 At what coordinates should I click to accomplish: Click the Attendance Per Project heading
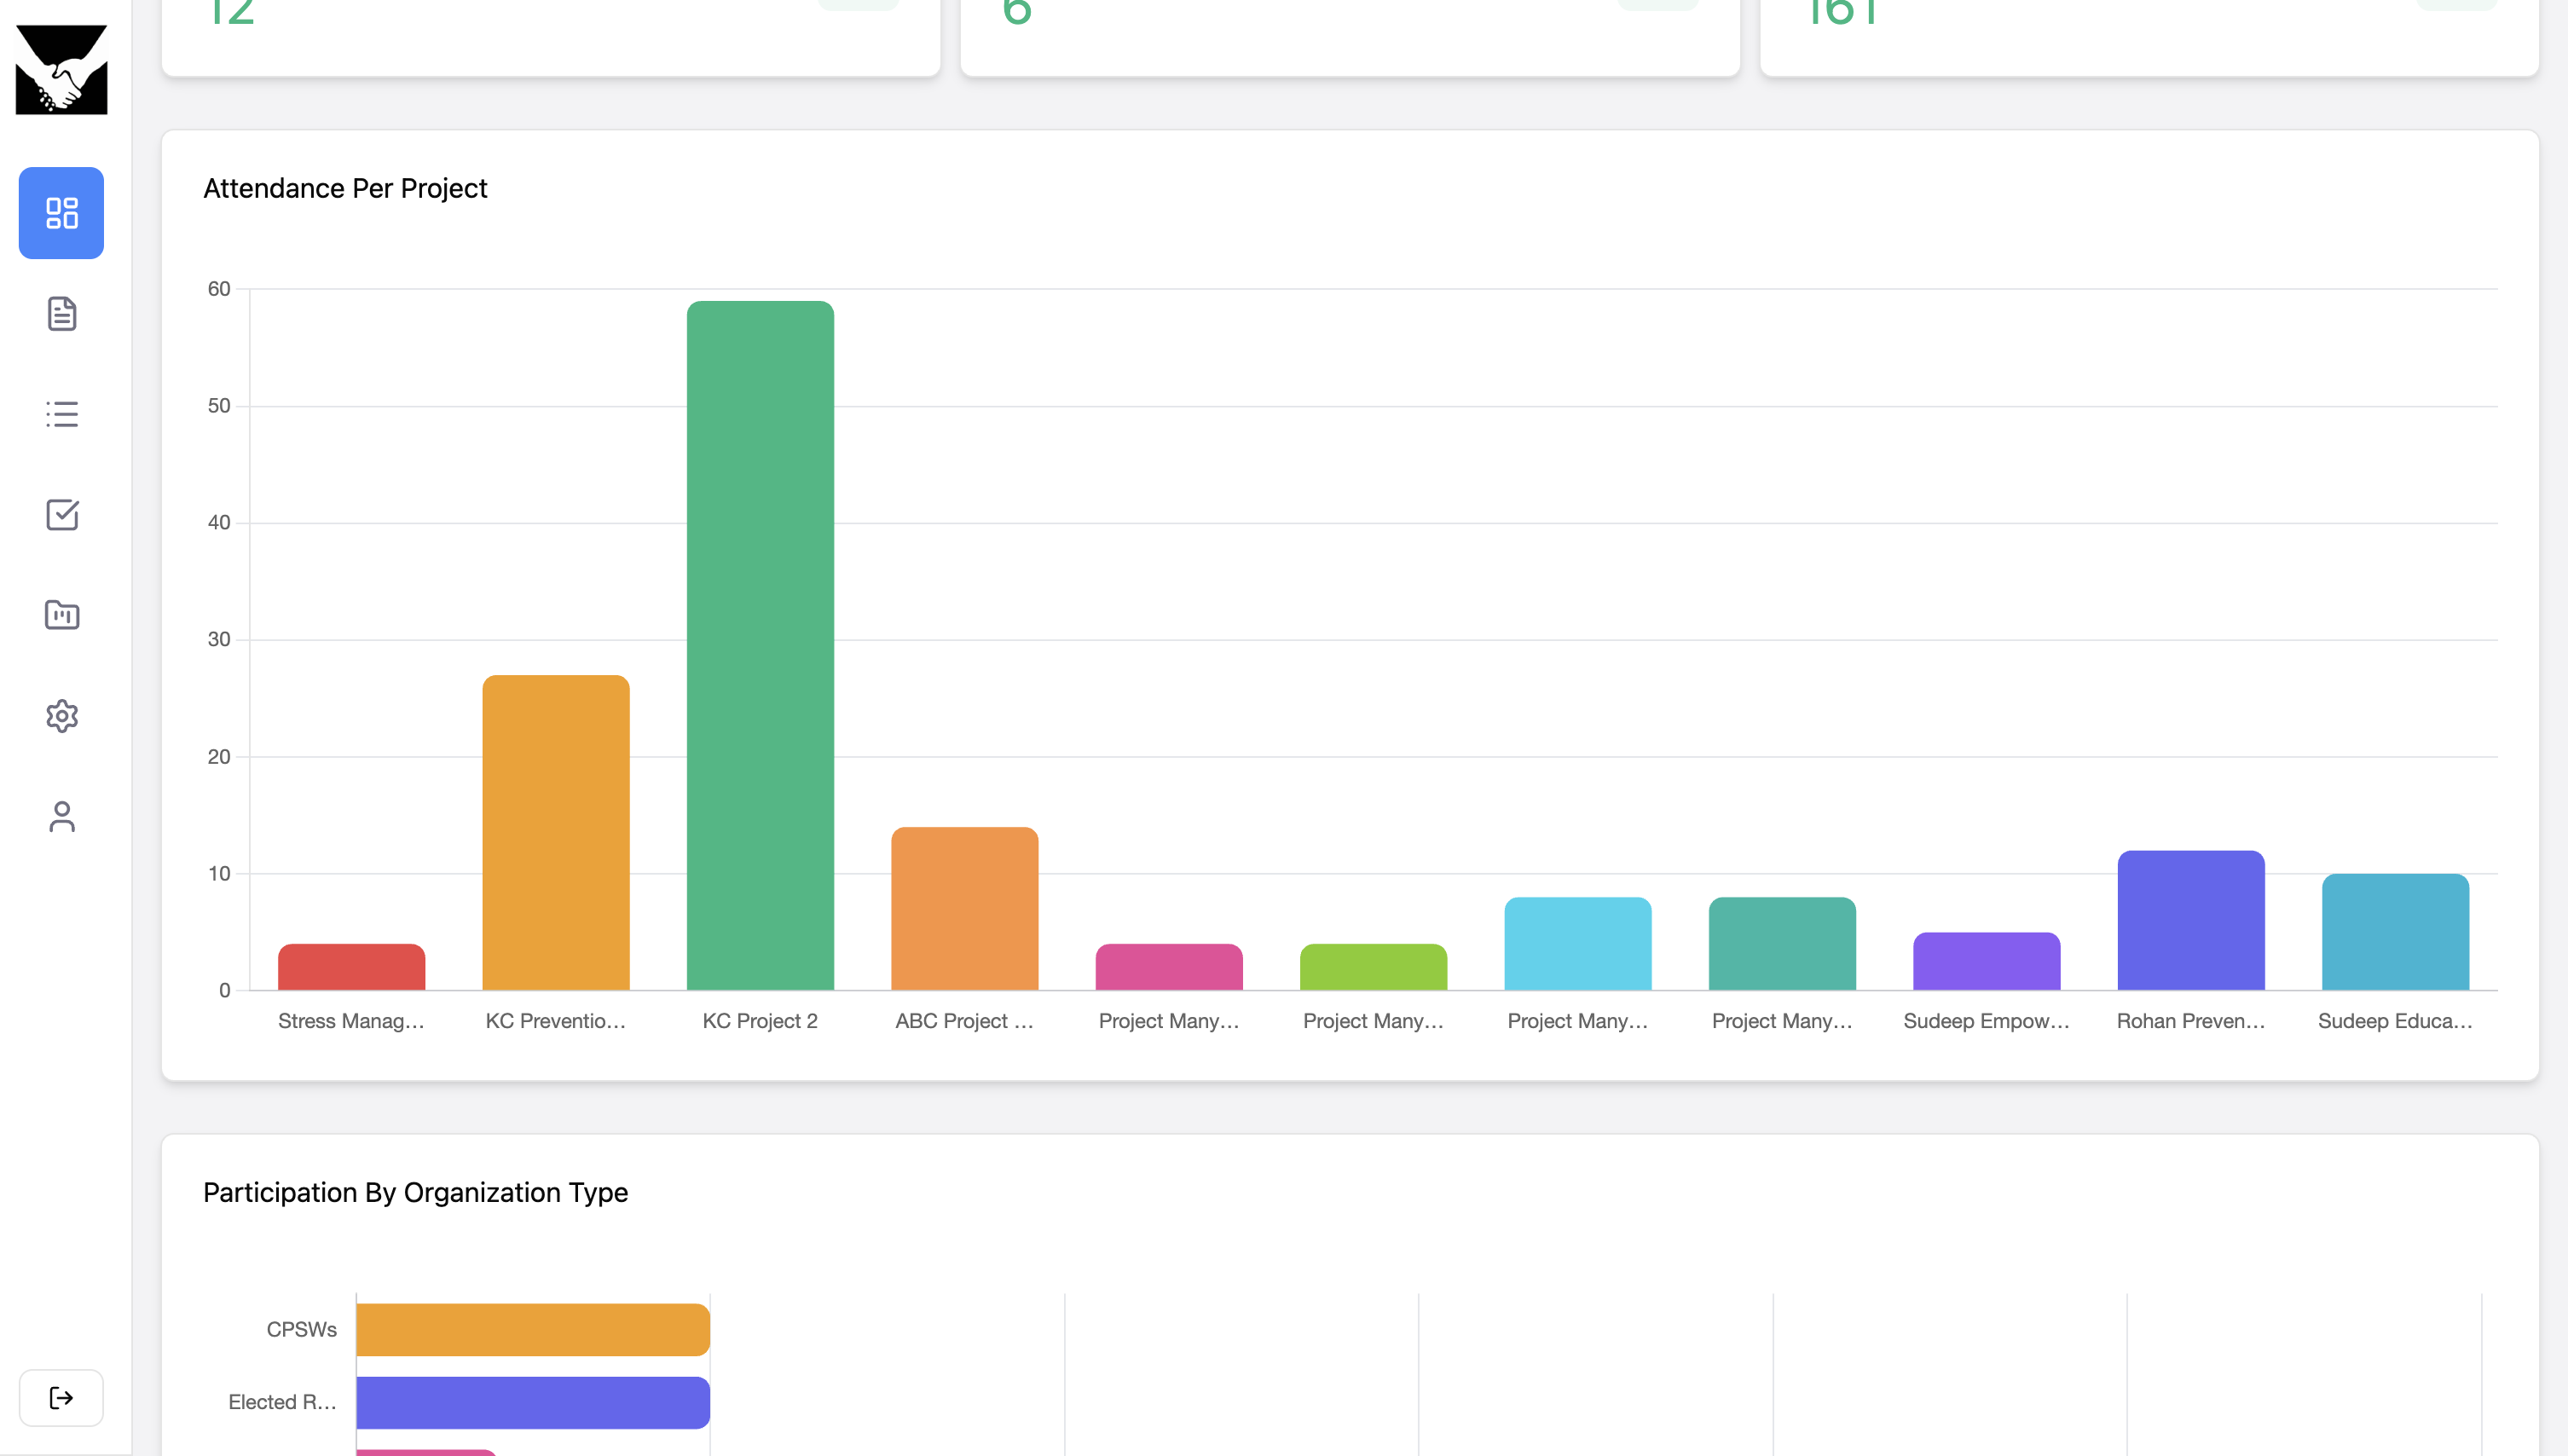click(x=345, y=188)
